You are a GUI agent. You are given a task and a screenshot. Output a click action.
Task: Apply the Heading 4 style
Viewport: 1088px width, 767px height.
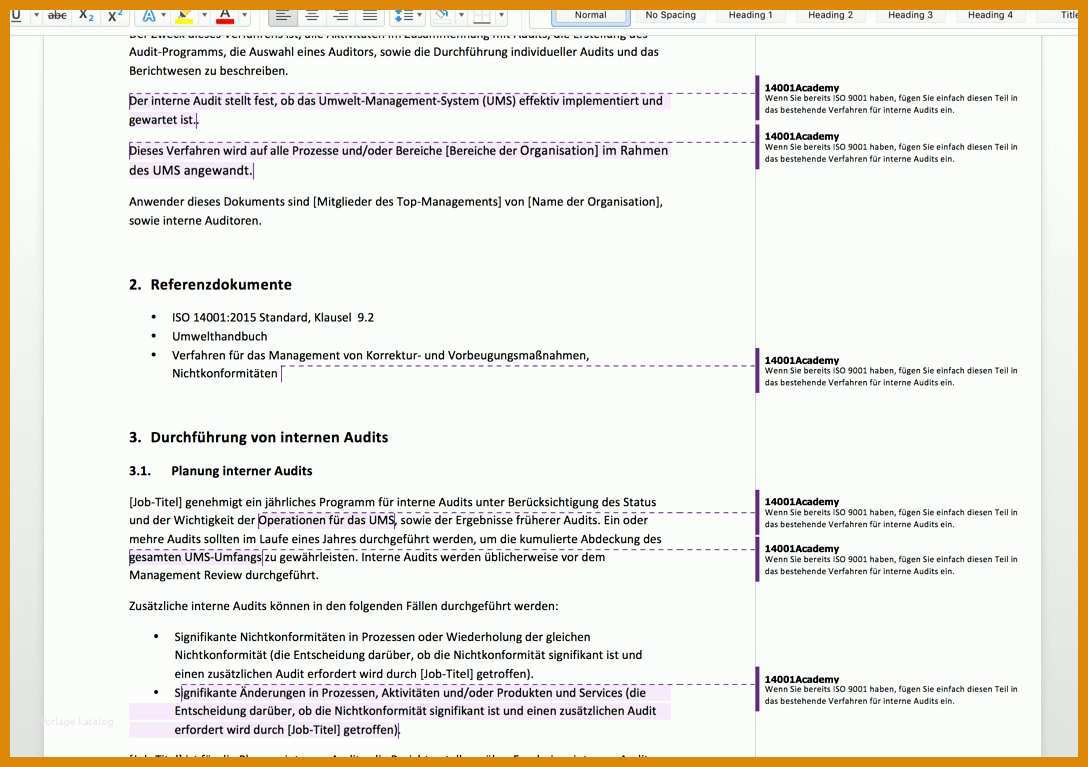990,15
